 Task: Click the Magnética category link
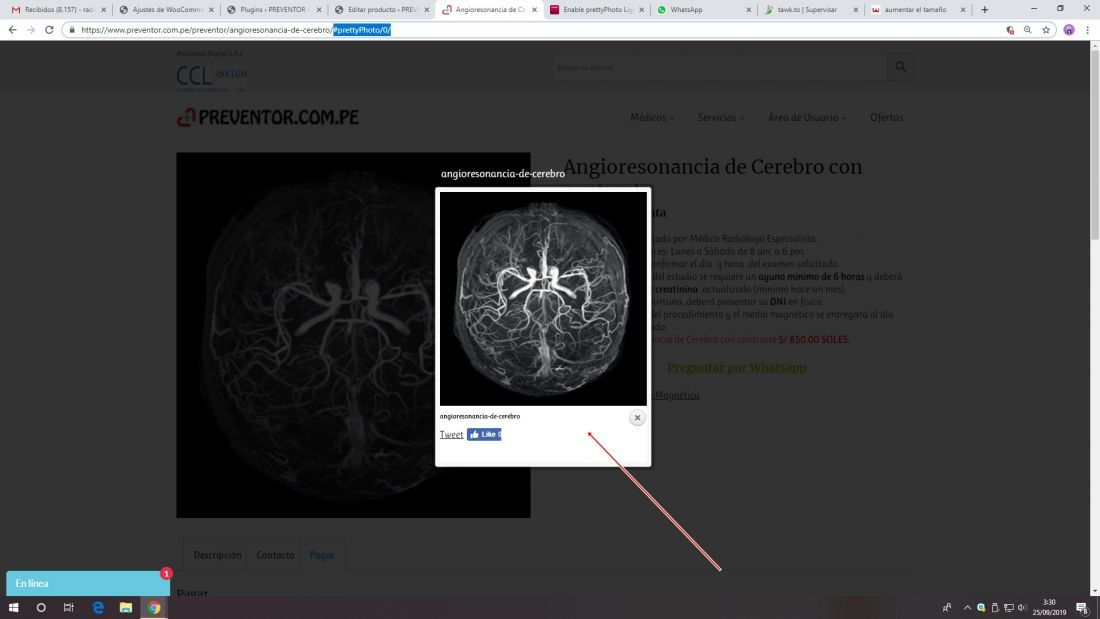pyautogui.click(x=676, y=395)
